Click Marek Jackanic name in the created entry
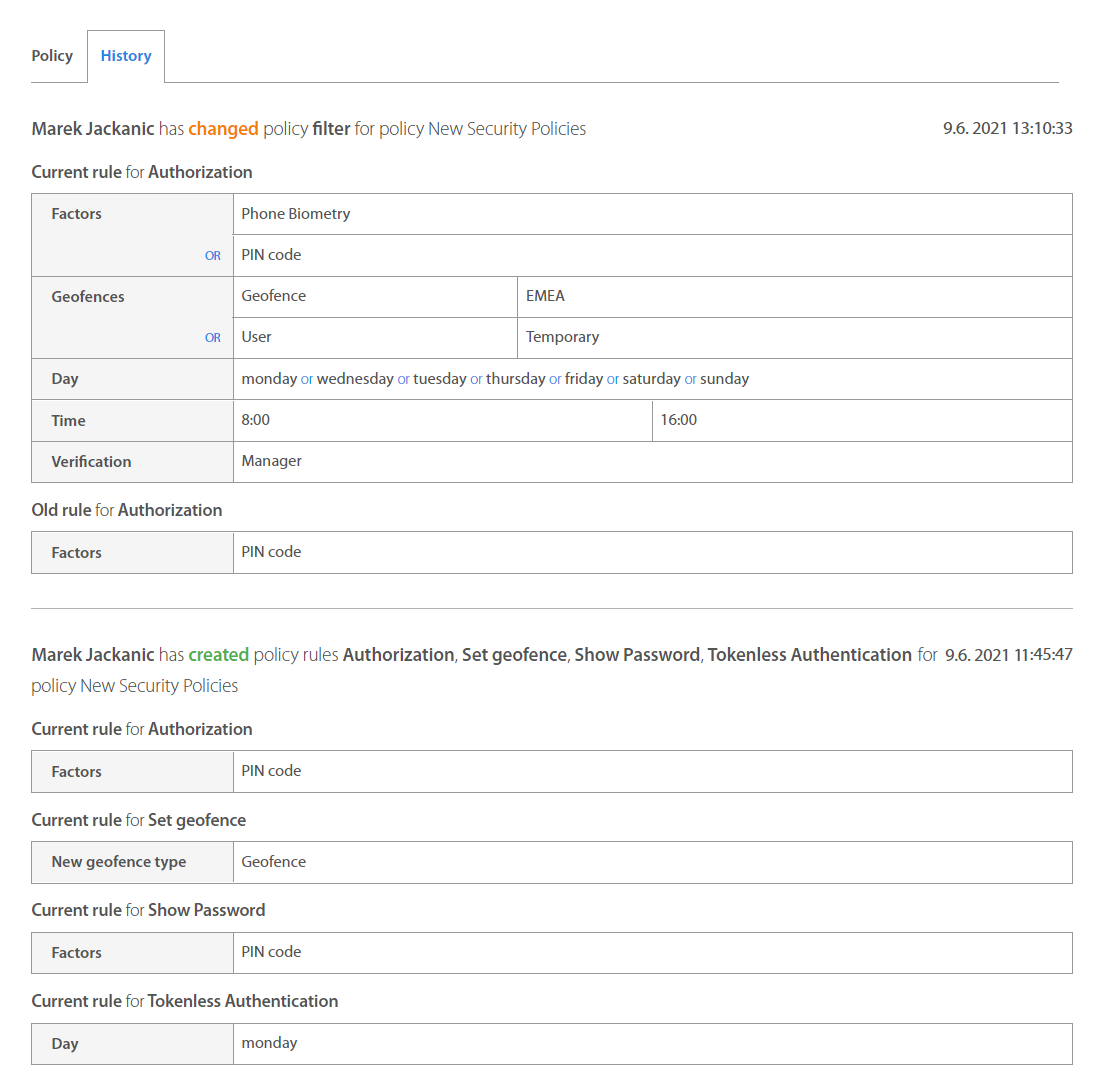This screenshot has height=1089, width=1096. (x=93, y=655)
